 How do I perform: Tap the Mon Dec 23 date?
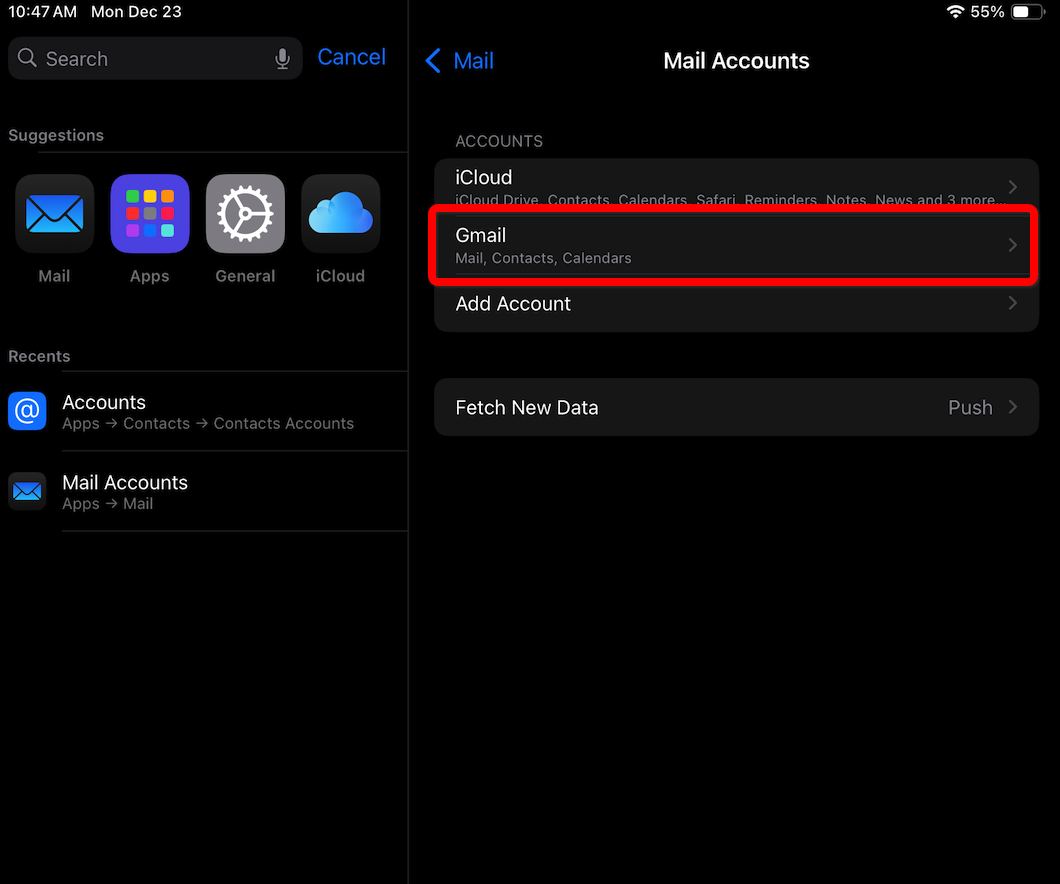136,11
